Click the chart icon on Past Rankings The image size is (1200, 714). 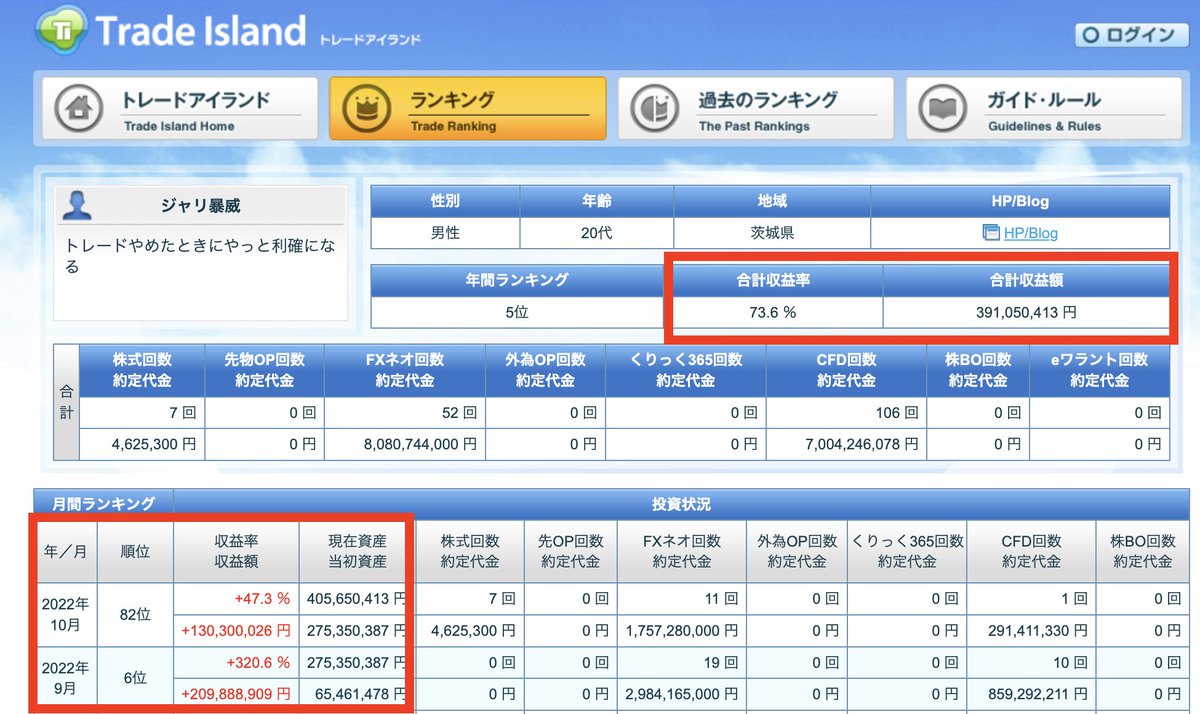point(654,109)
